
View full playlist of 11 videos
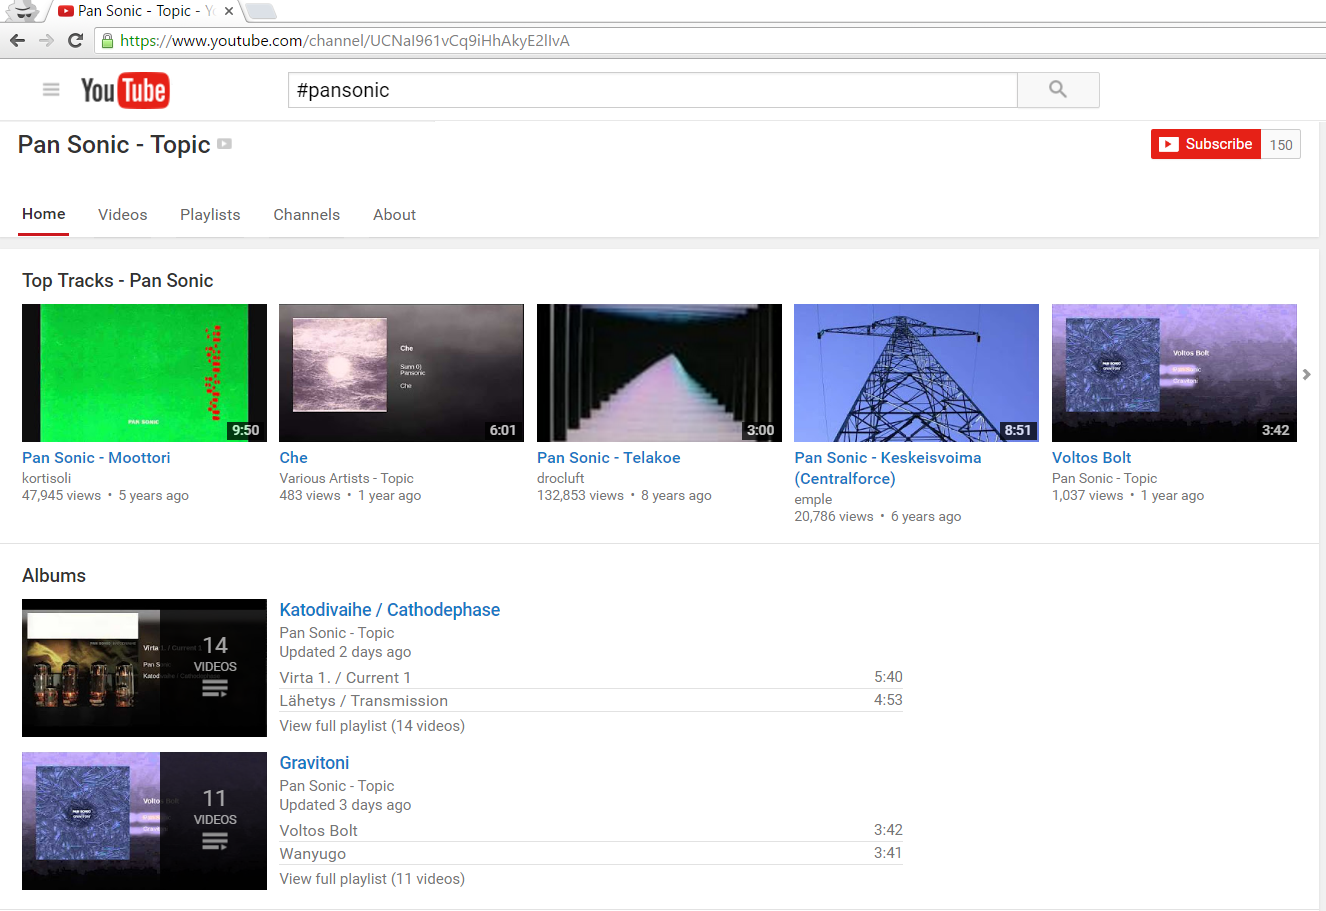click(372, 879)
